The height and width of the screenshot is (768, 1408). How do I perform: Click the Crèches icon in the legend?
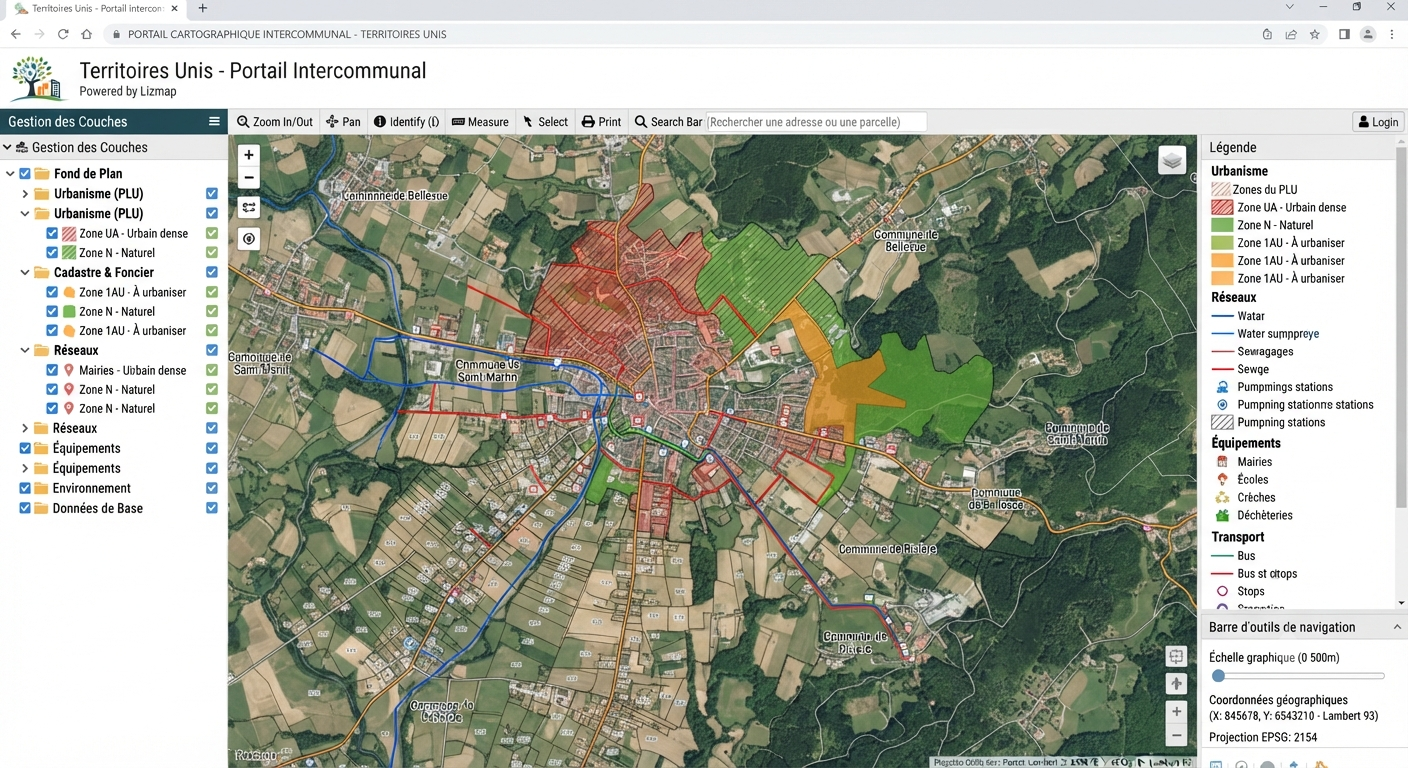(x=1222, y=497)
